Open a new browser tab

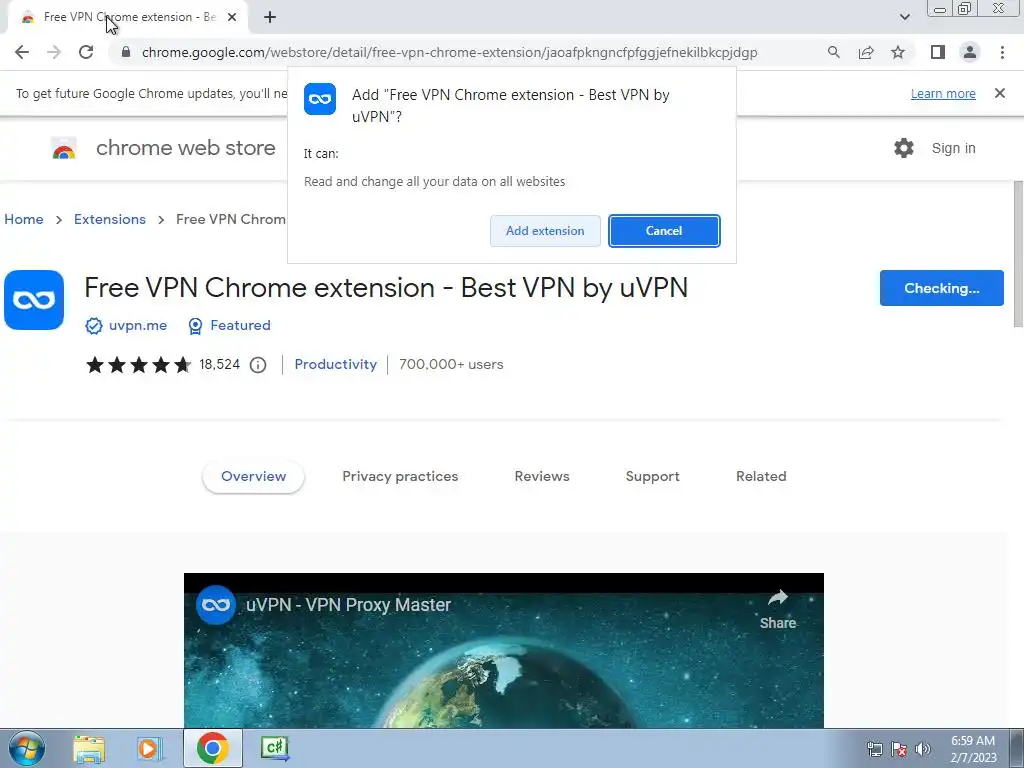point(270,18)
